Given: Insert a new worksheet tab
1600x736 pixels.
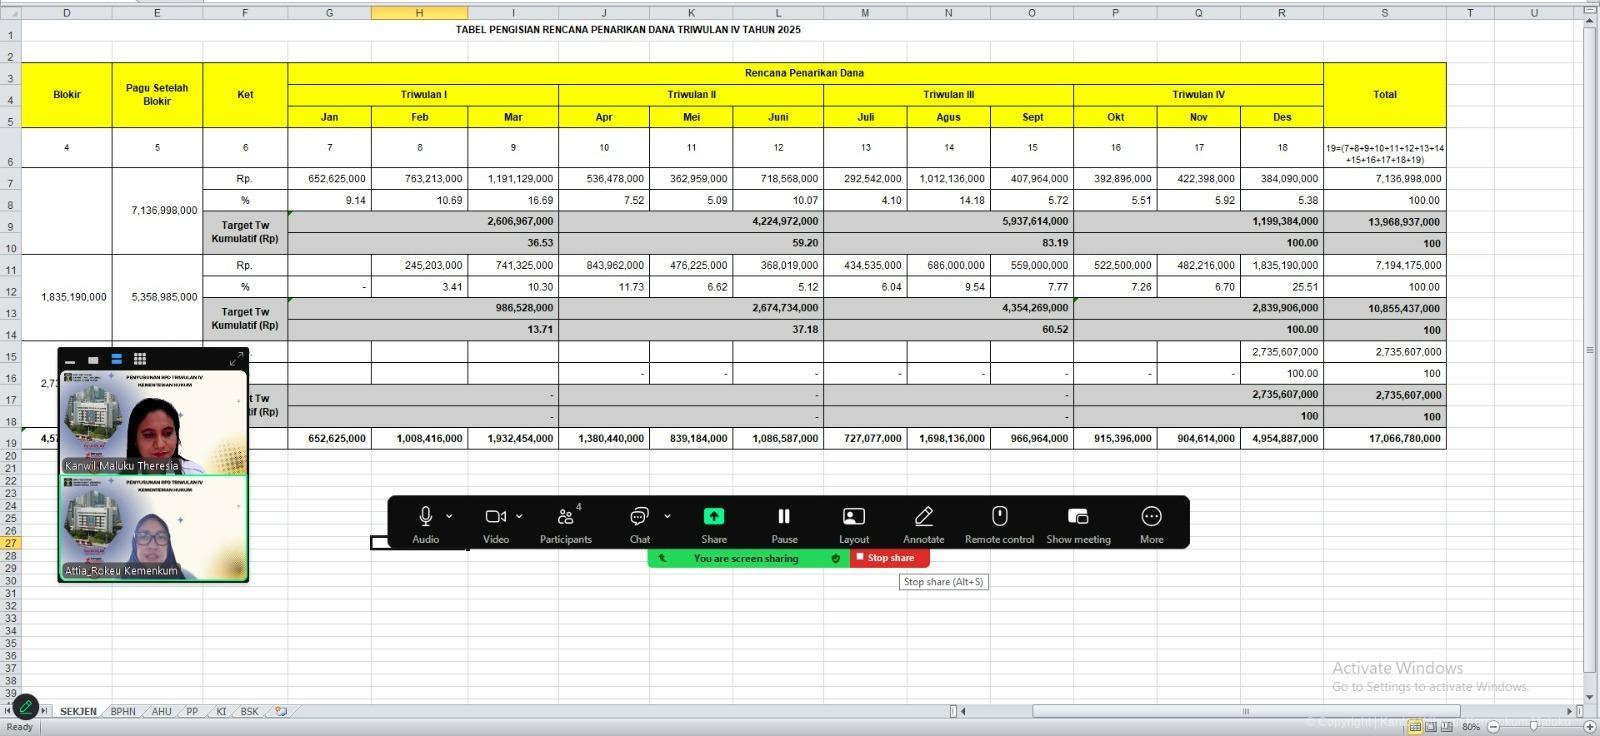Looking at the screenshot, I should click(281, 712).
